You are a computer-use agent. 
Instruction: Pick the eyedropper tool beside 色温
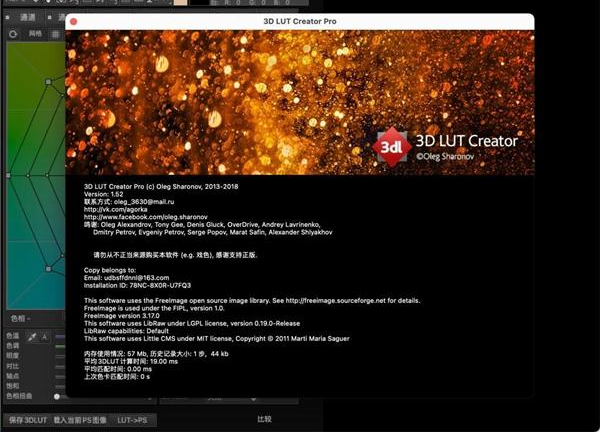[32, 337]
